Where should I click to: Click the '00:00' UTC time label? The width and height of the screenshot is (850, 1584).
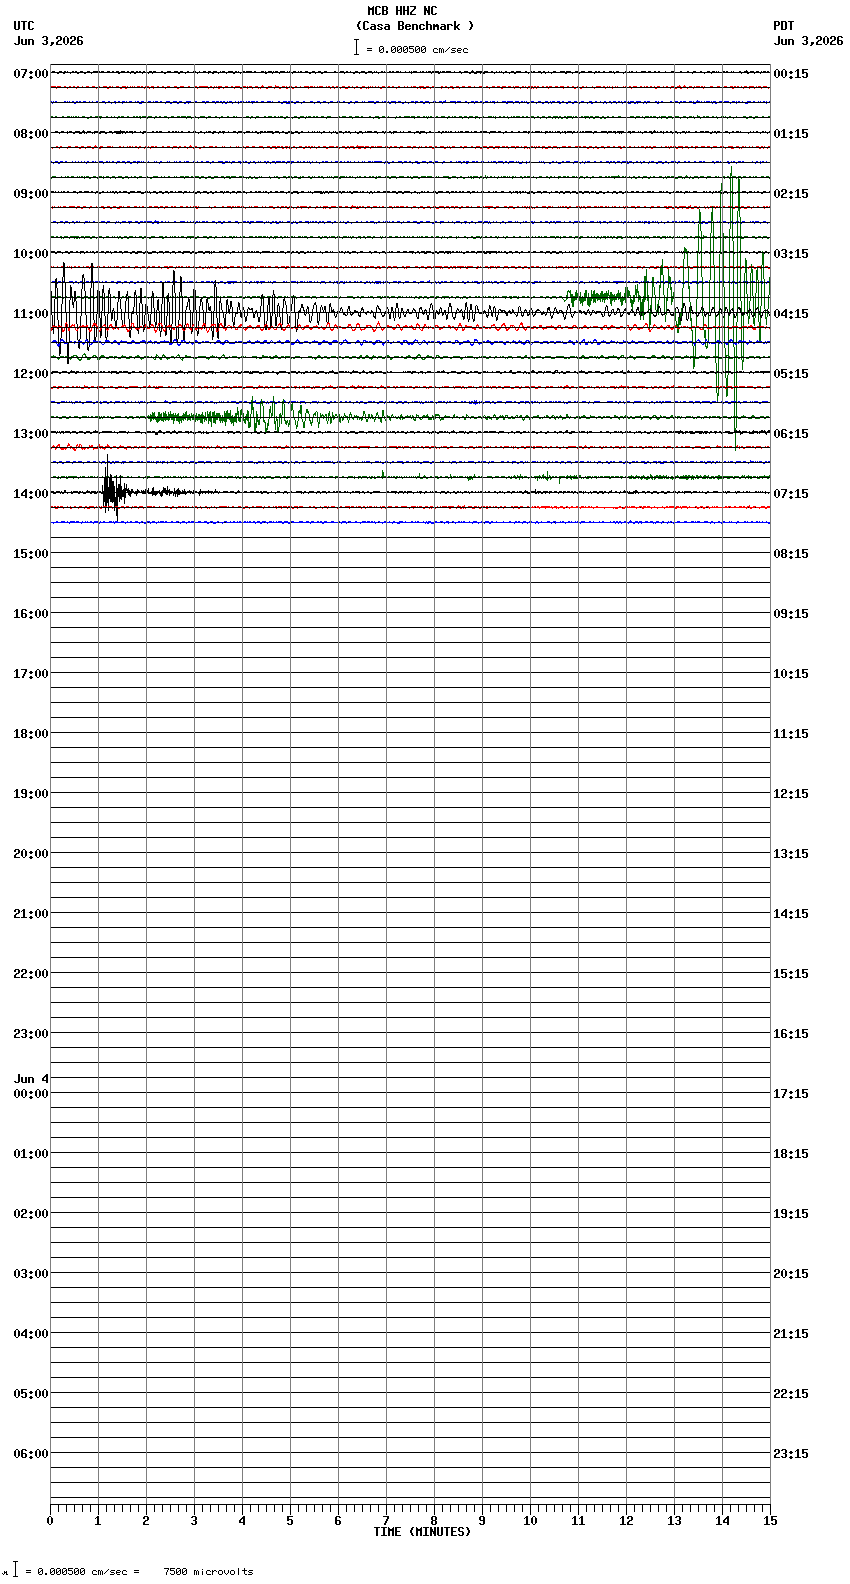coord(31,1094)
